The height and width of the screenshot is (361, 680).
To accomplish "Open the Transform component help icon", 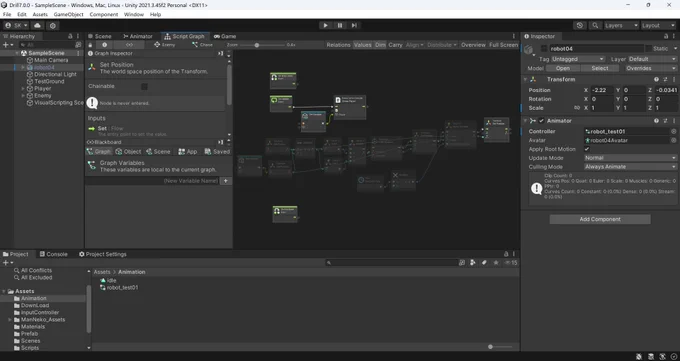I will coord(656,79).
